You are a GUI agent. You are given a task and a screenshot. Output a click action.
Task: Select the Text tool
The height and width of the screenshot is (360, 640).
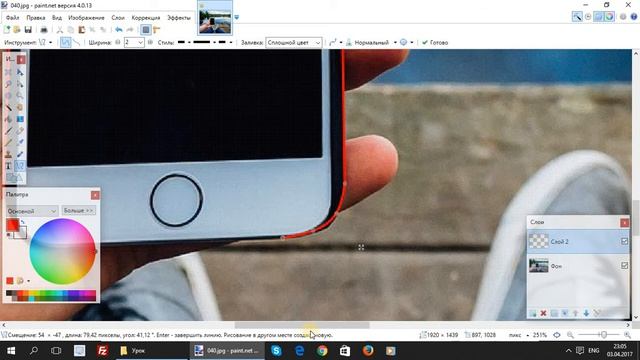8,166
